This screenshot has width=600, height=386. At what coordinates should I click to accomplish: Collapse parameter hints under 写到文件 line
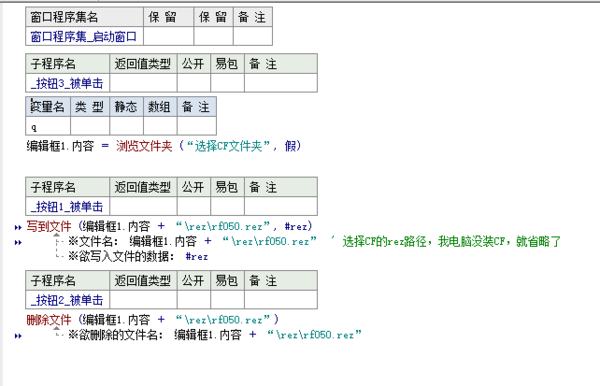pyautogui.click(x=56, y=234)
